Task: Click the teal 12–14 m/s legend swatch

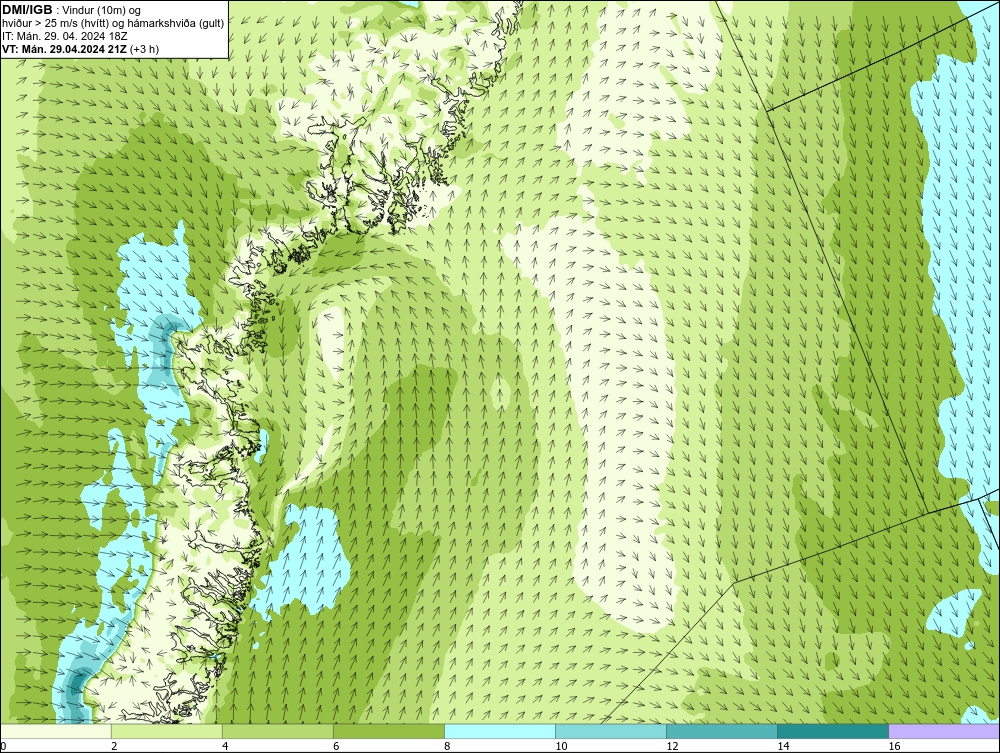Action: click(721, 731)
